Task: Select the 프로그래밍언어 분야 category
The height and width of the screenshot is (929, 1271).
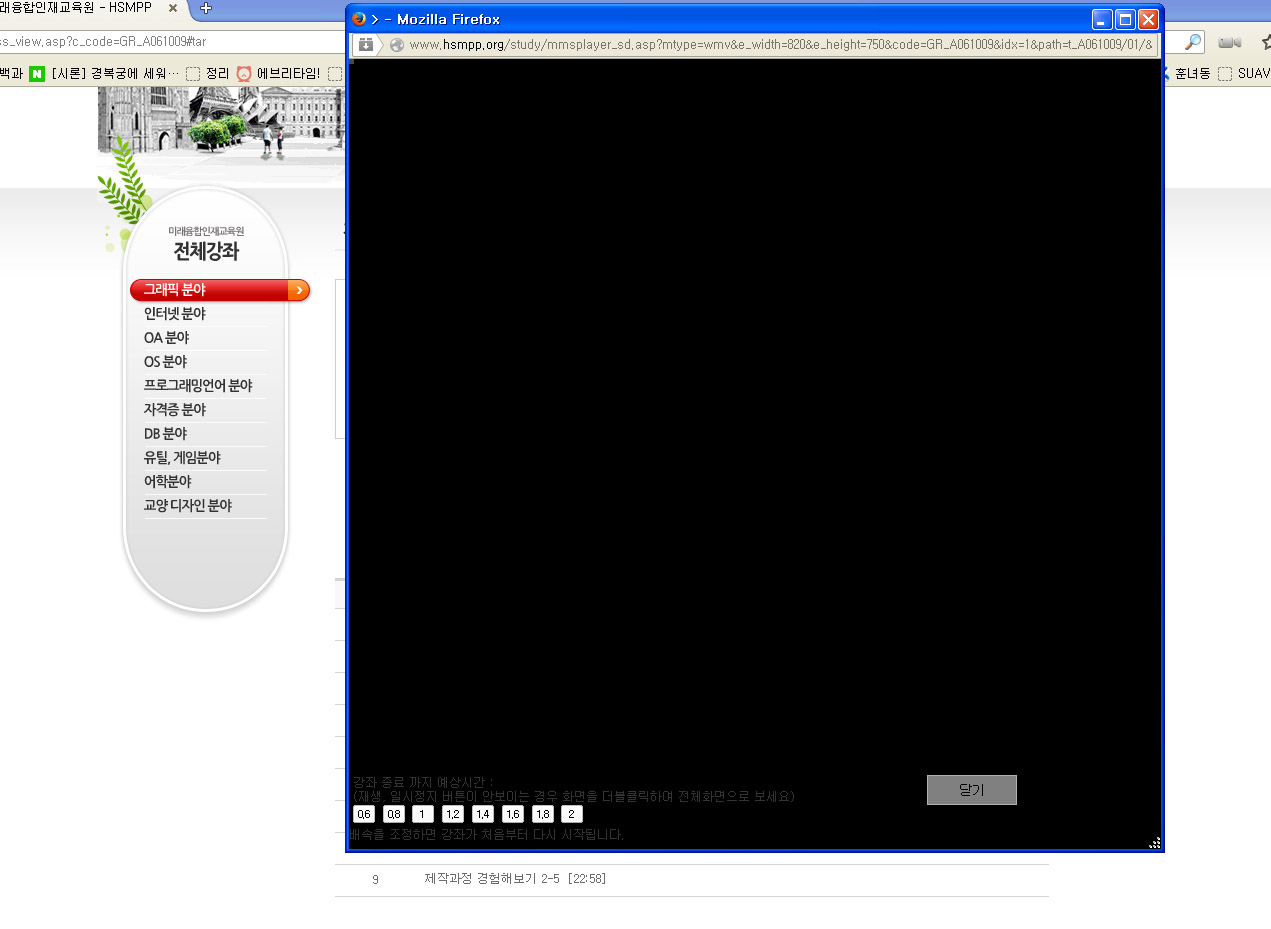Action: (x=198, y=386)
